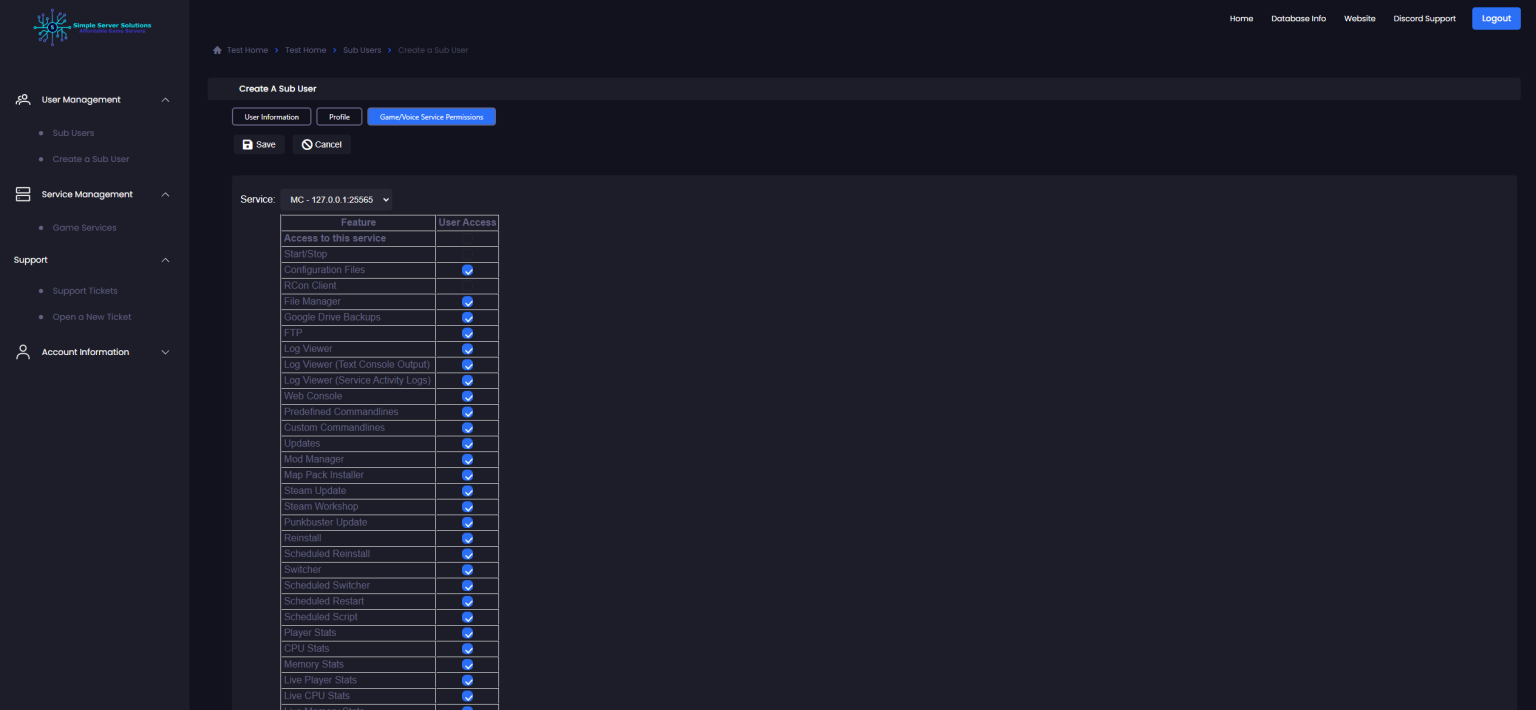Enable the RCon Client access checkbox
Image resolution: width=1536 pixels, height=710 pixels.
[x=467, y=286]
